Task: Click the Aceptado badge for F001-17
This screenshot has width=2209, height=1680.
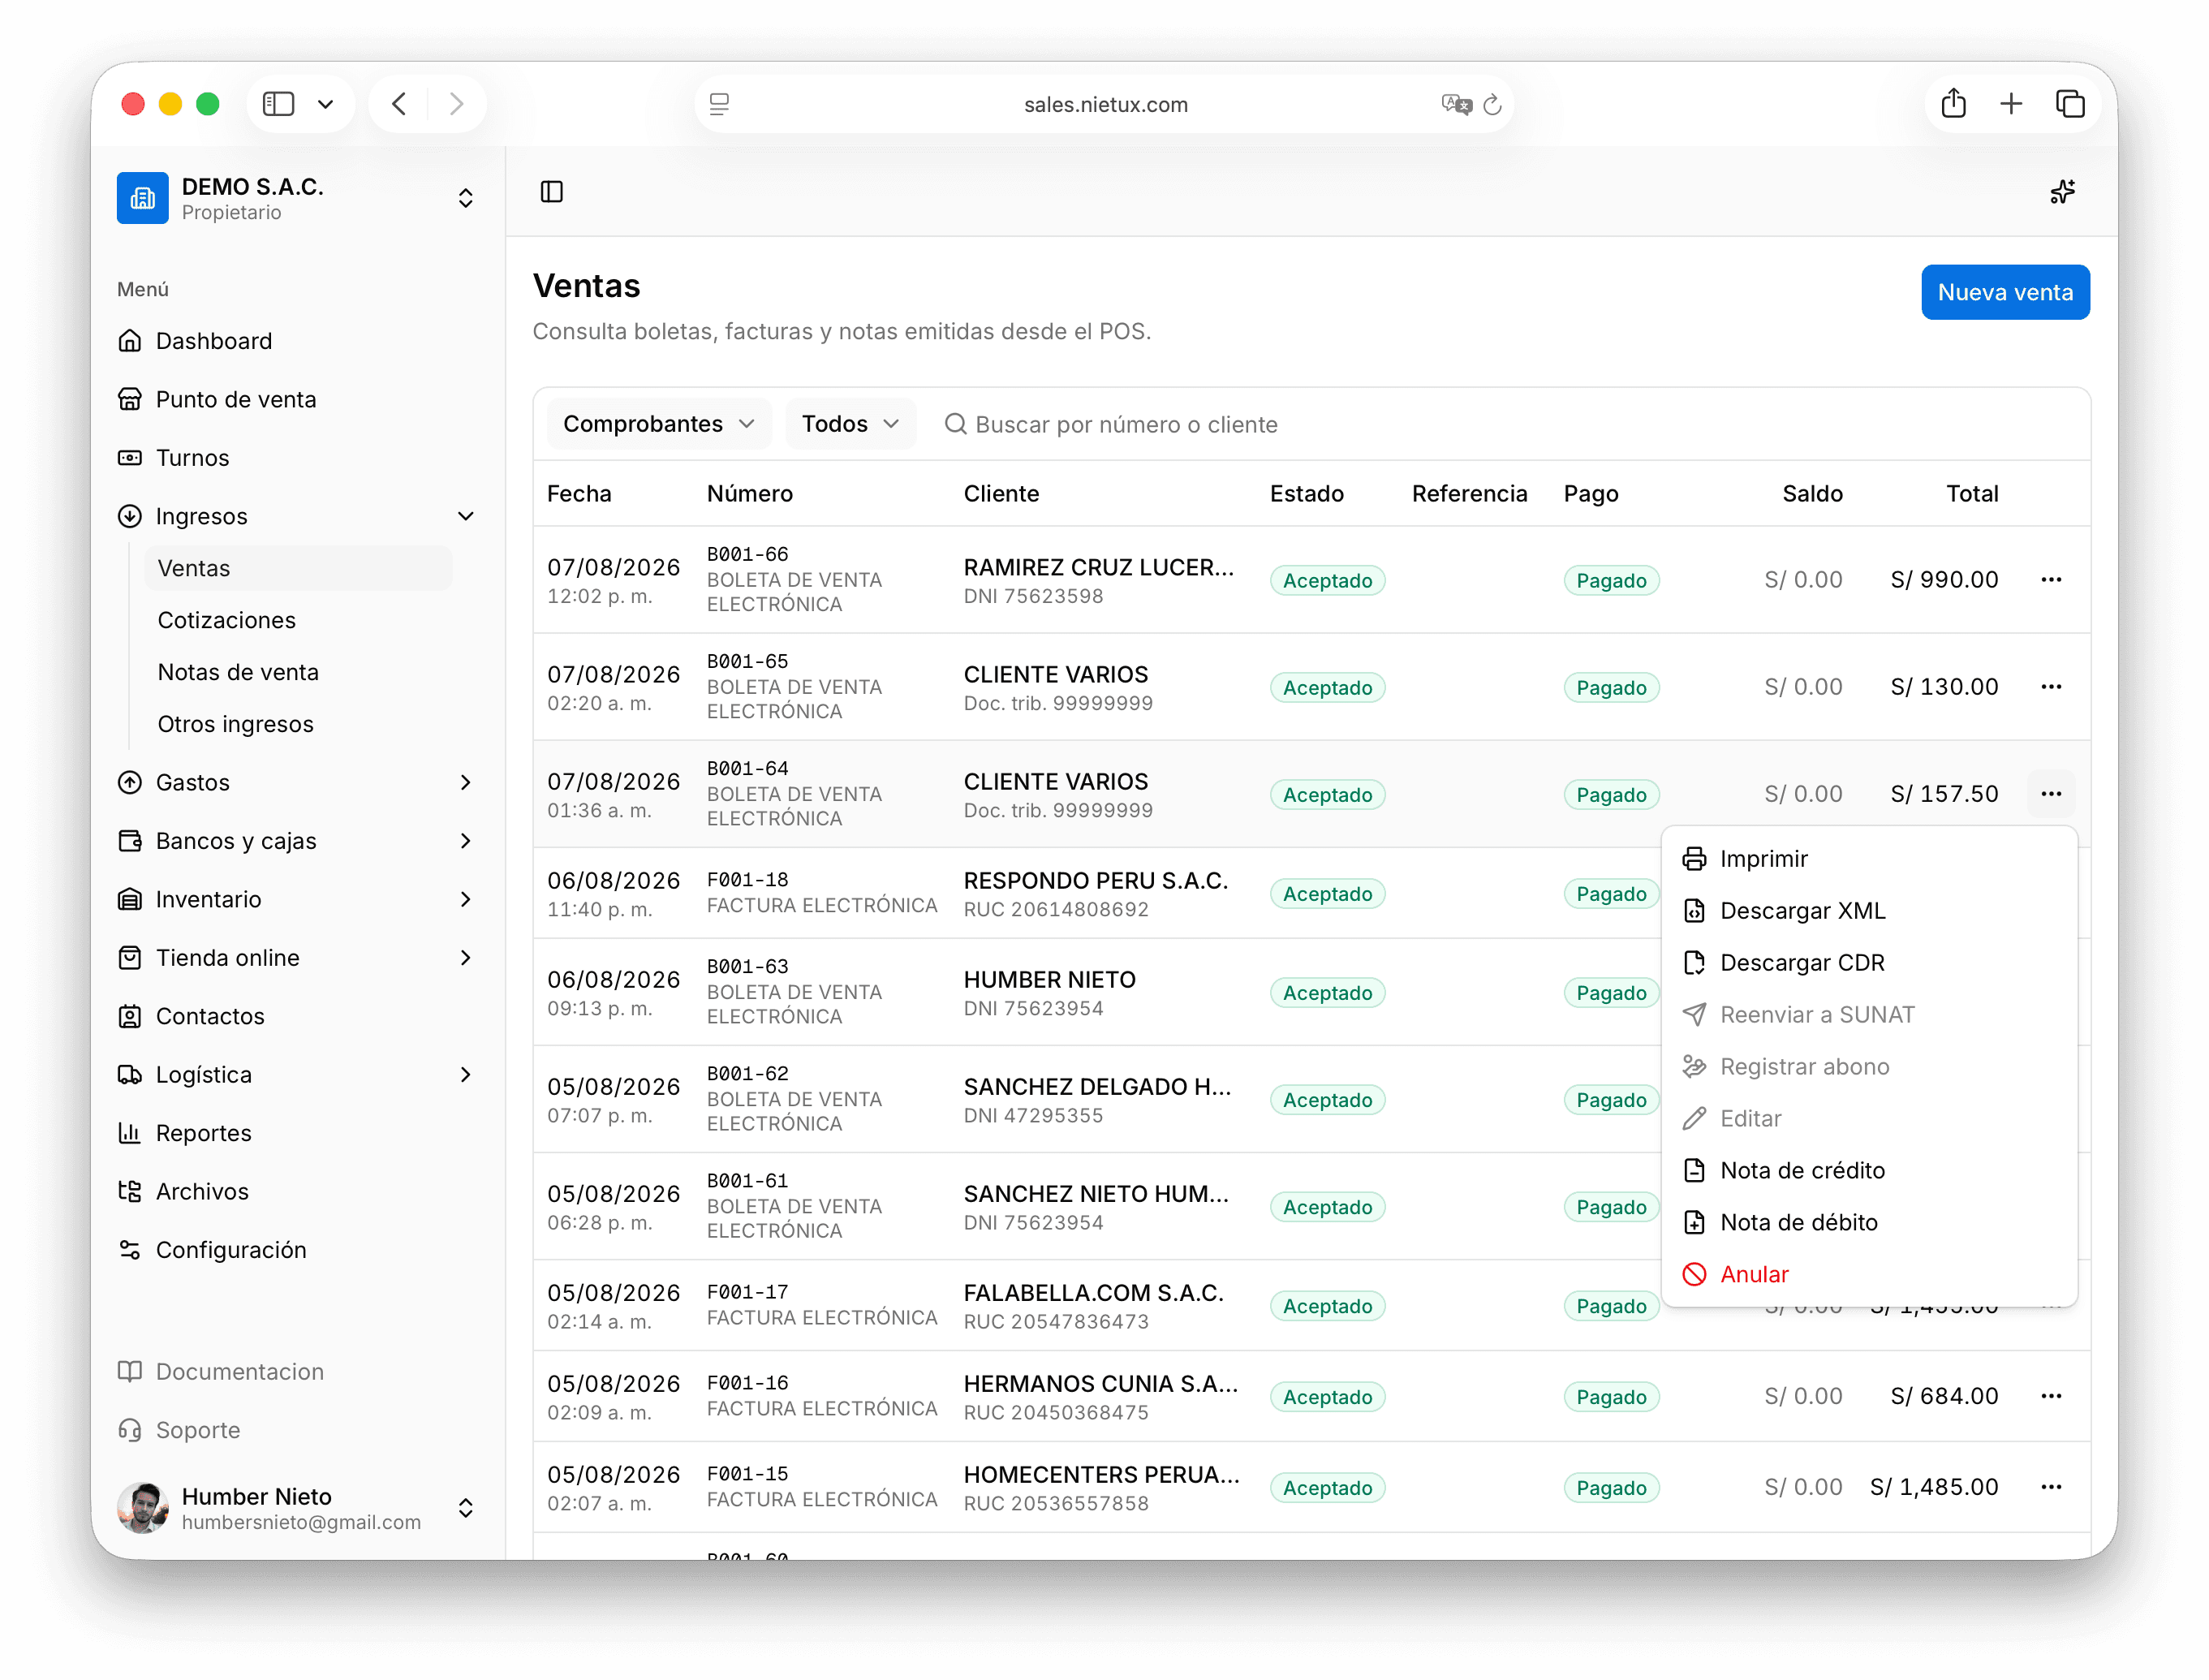Action: (1327, 1306)
